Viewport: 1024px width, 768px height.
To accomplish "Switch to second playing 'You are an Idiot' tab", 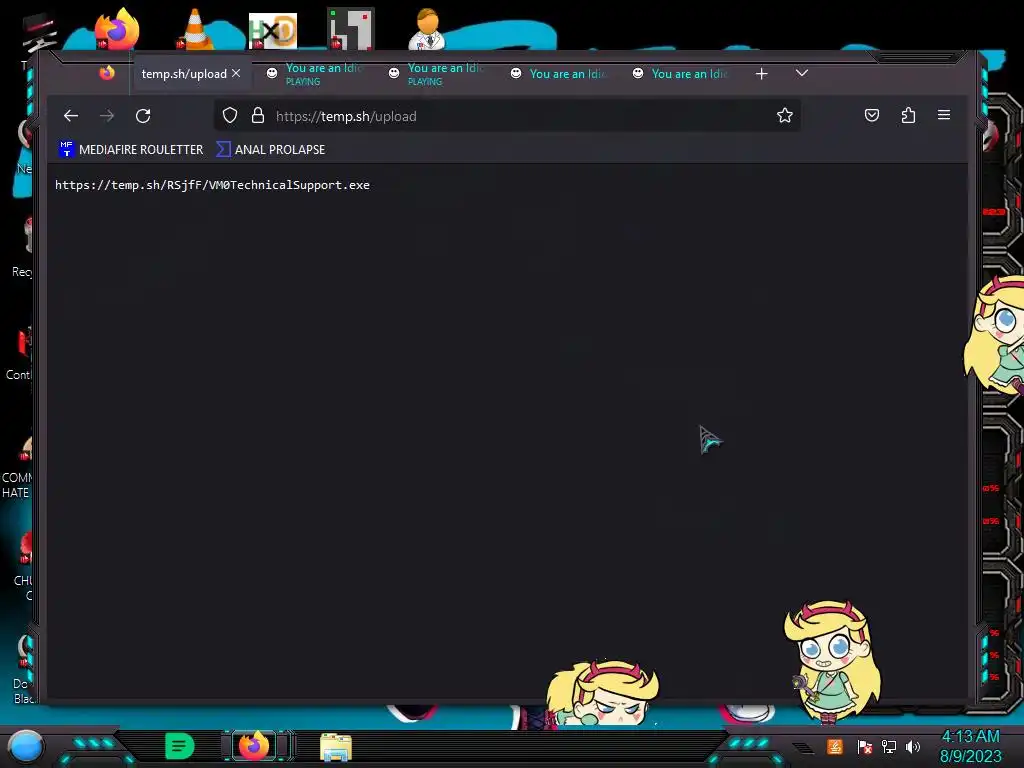I will click(x=438, y=74).
